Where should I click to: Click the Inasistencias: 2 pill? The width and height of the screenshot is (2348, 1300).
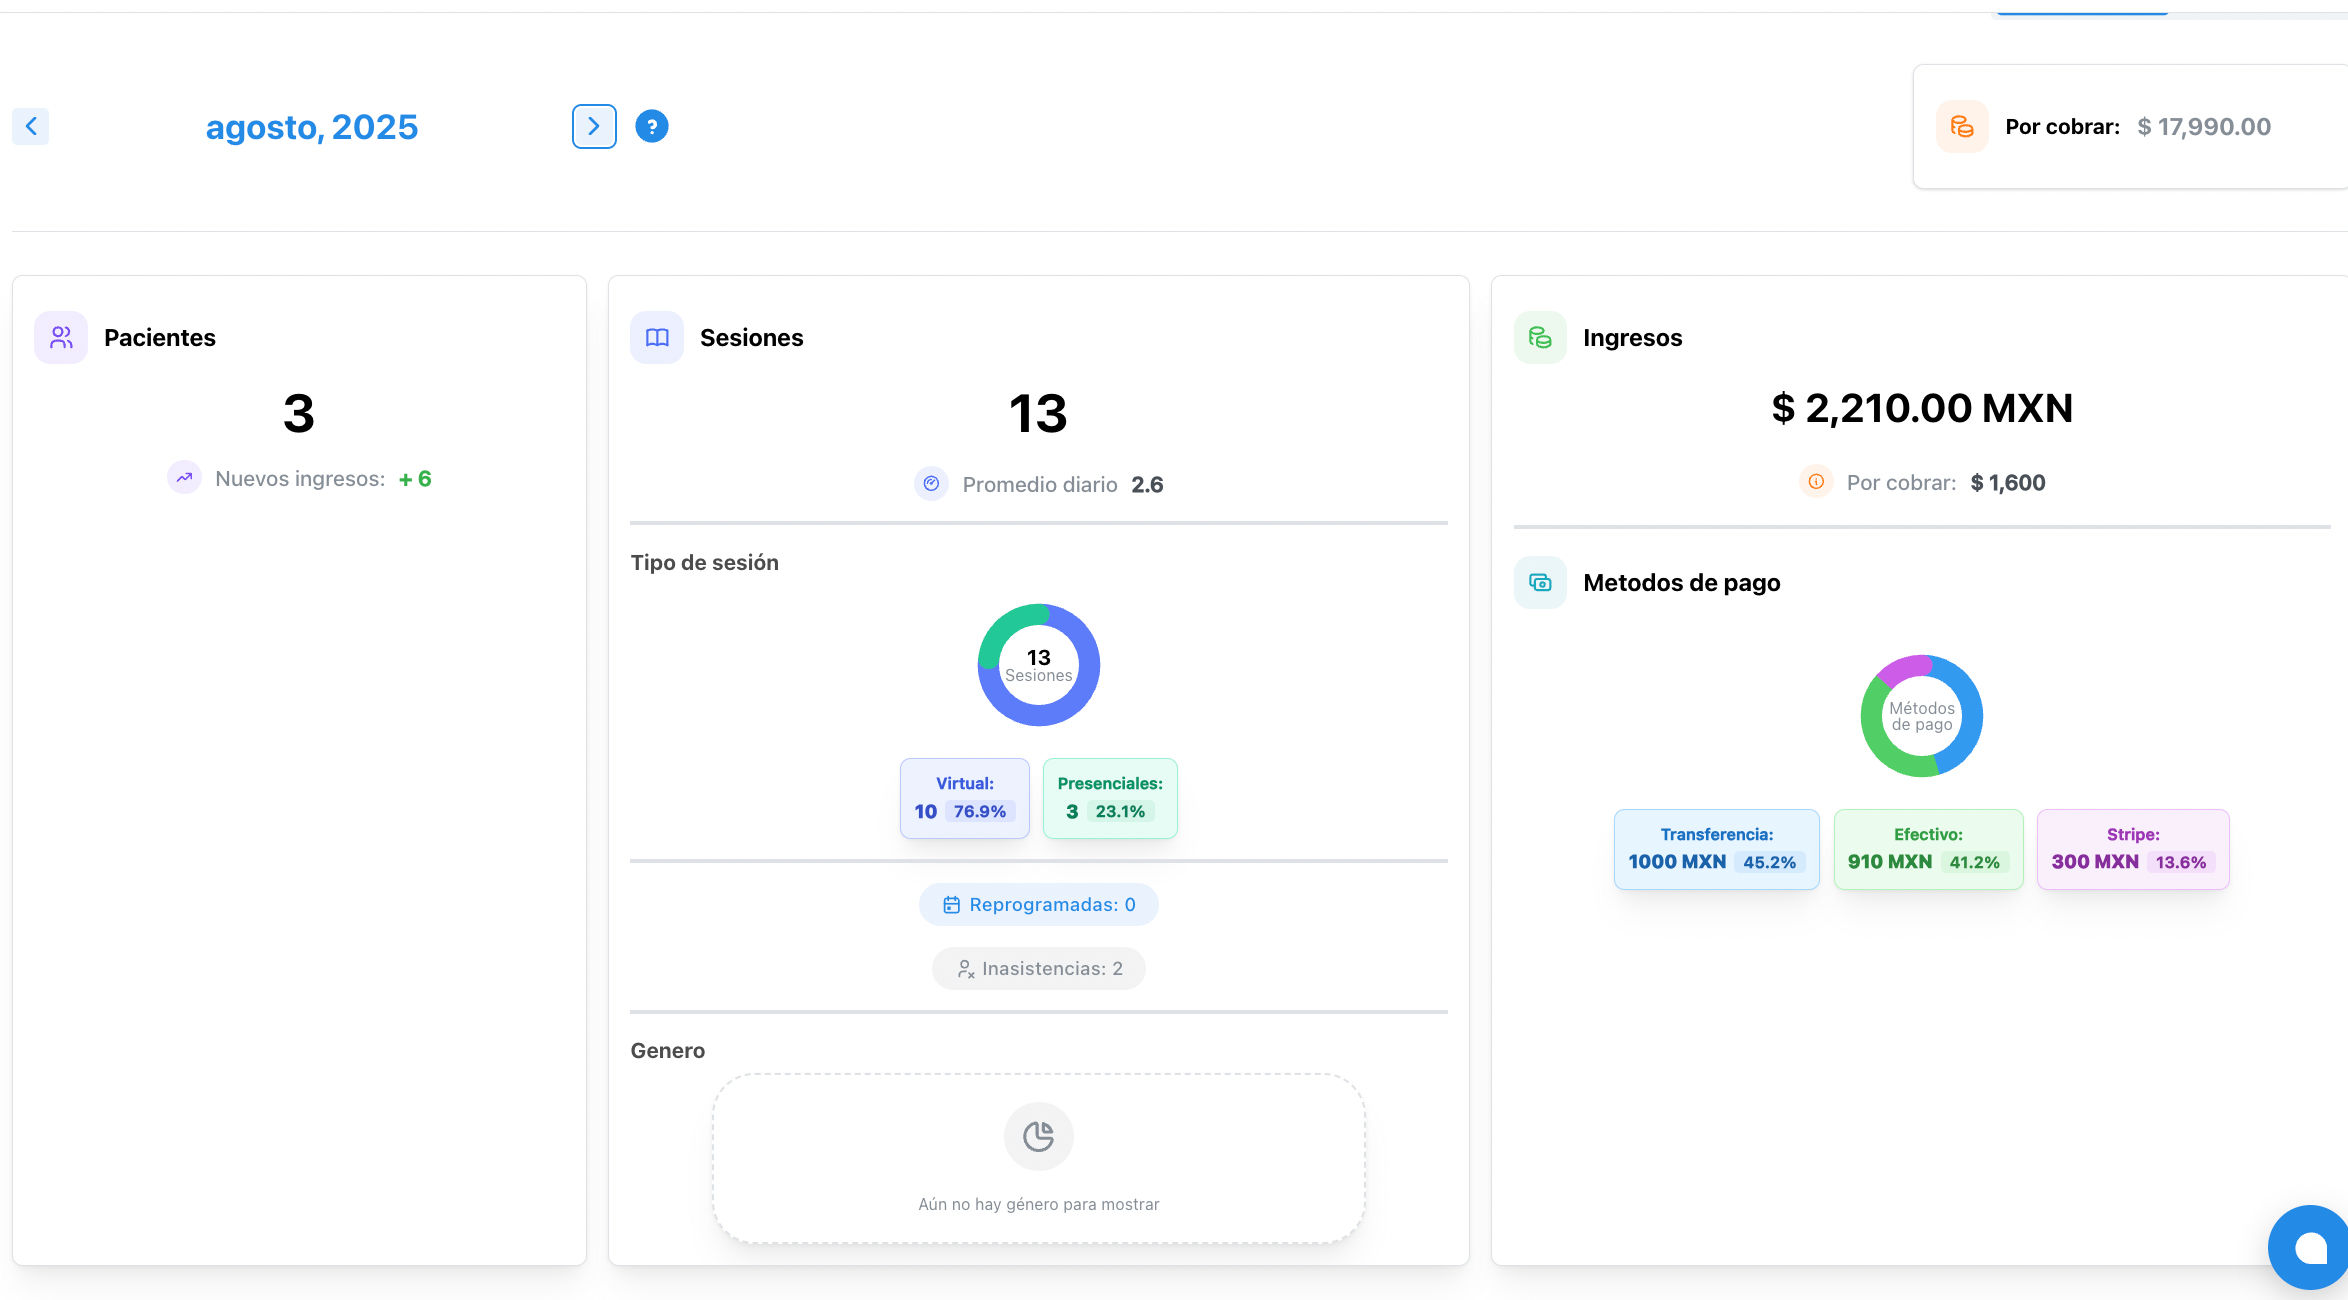coord(1038,968)
